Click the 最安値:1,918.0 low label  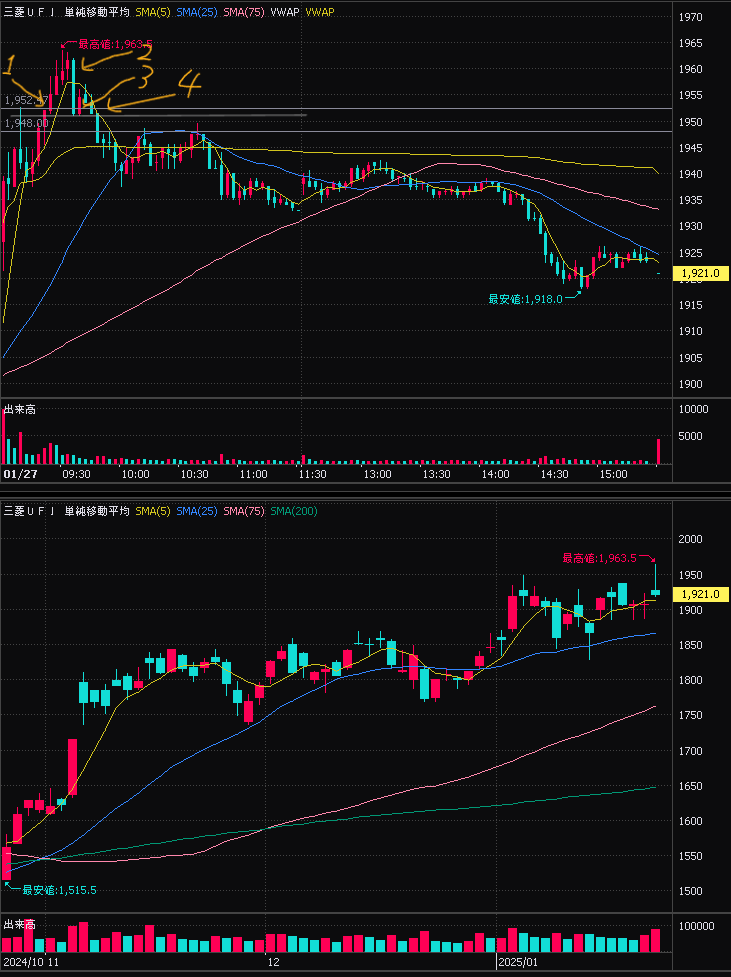click(x=525, y=299)
